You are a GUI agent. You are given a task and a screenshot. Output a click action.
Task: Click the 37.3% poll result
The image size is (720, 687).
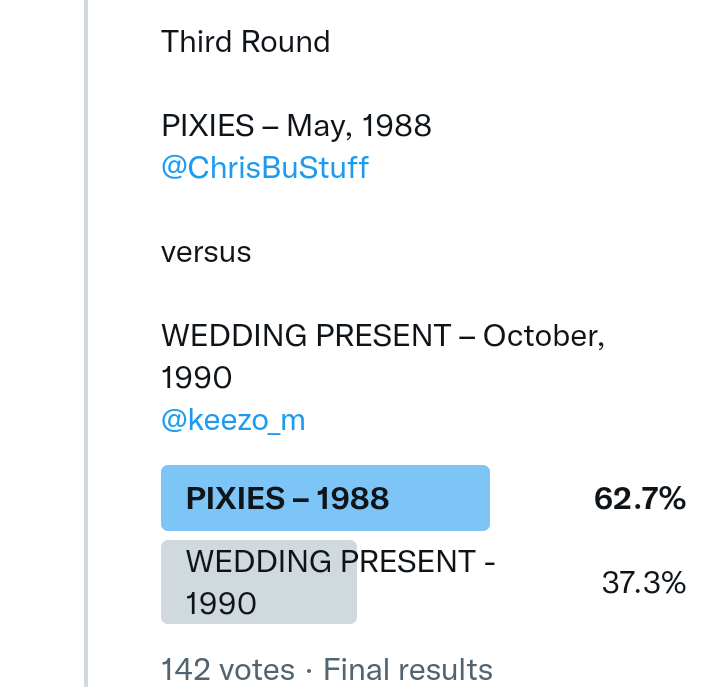(x=643, y=583)
